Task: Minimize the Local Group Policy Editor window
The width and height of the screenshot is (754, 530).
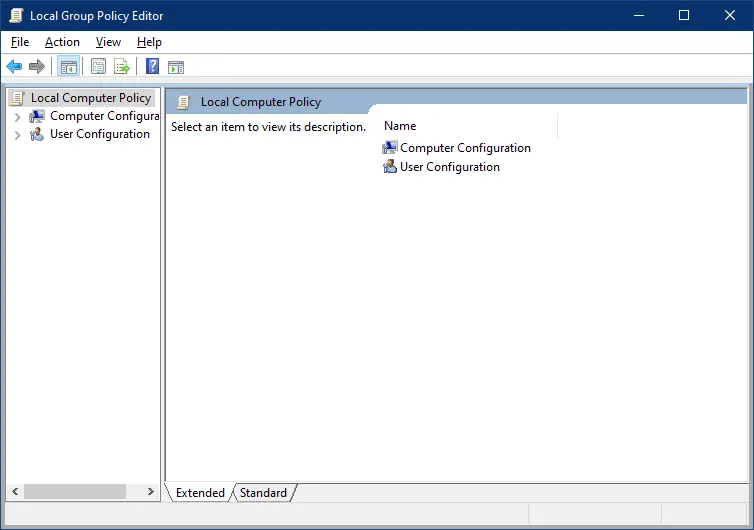Action: pos(639,15)
